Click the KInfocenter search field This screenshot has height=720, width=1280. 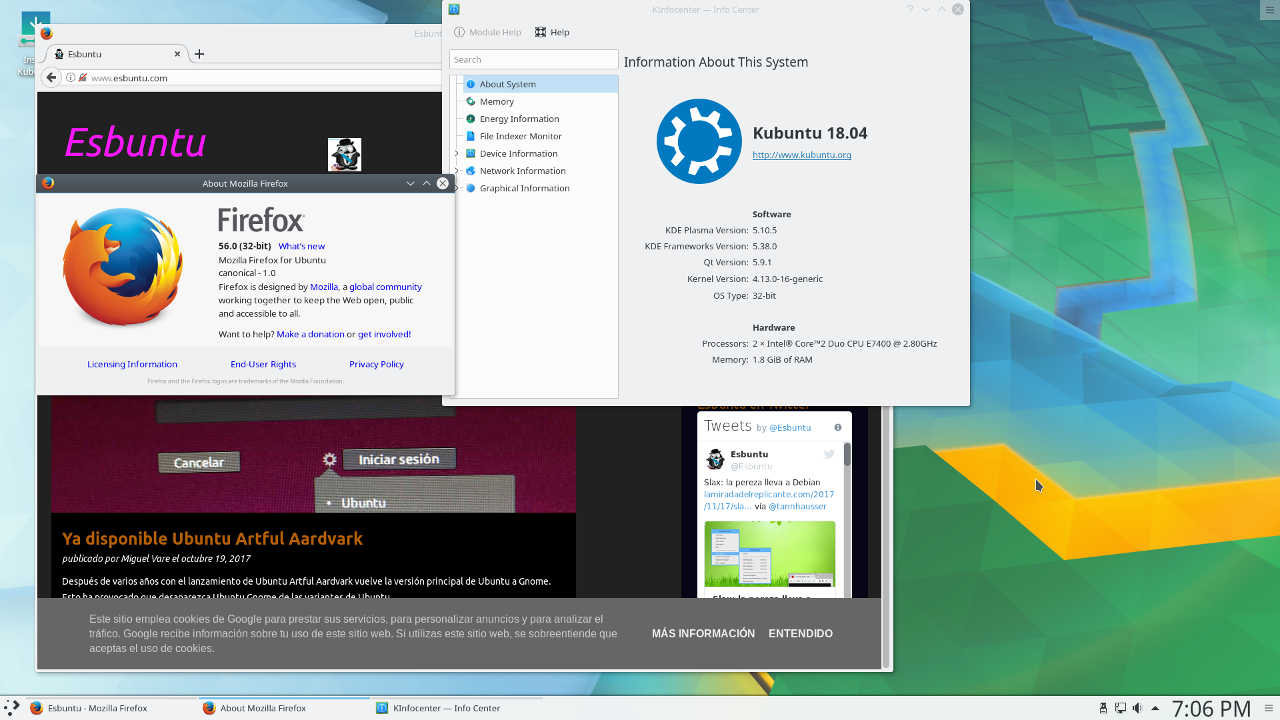click(533, 59)
